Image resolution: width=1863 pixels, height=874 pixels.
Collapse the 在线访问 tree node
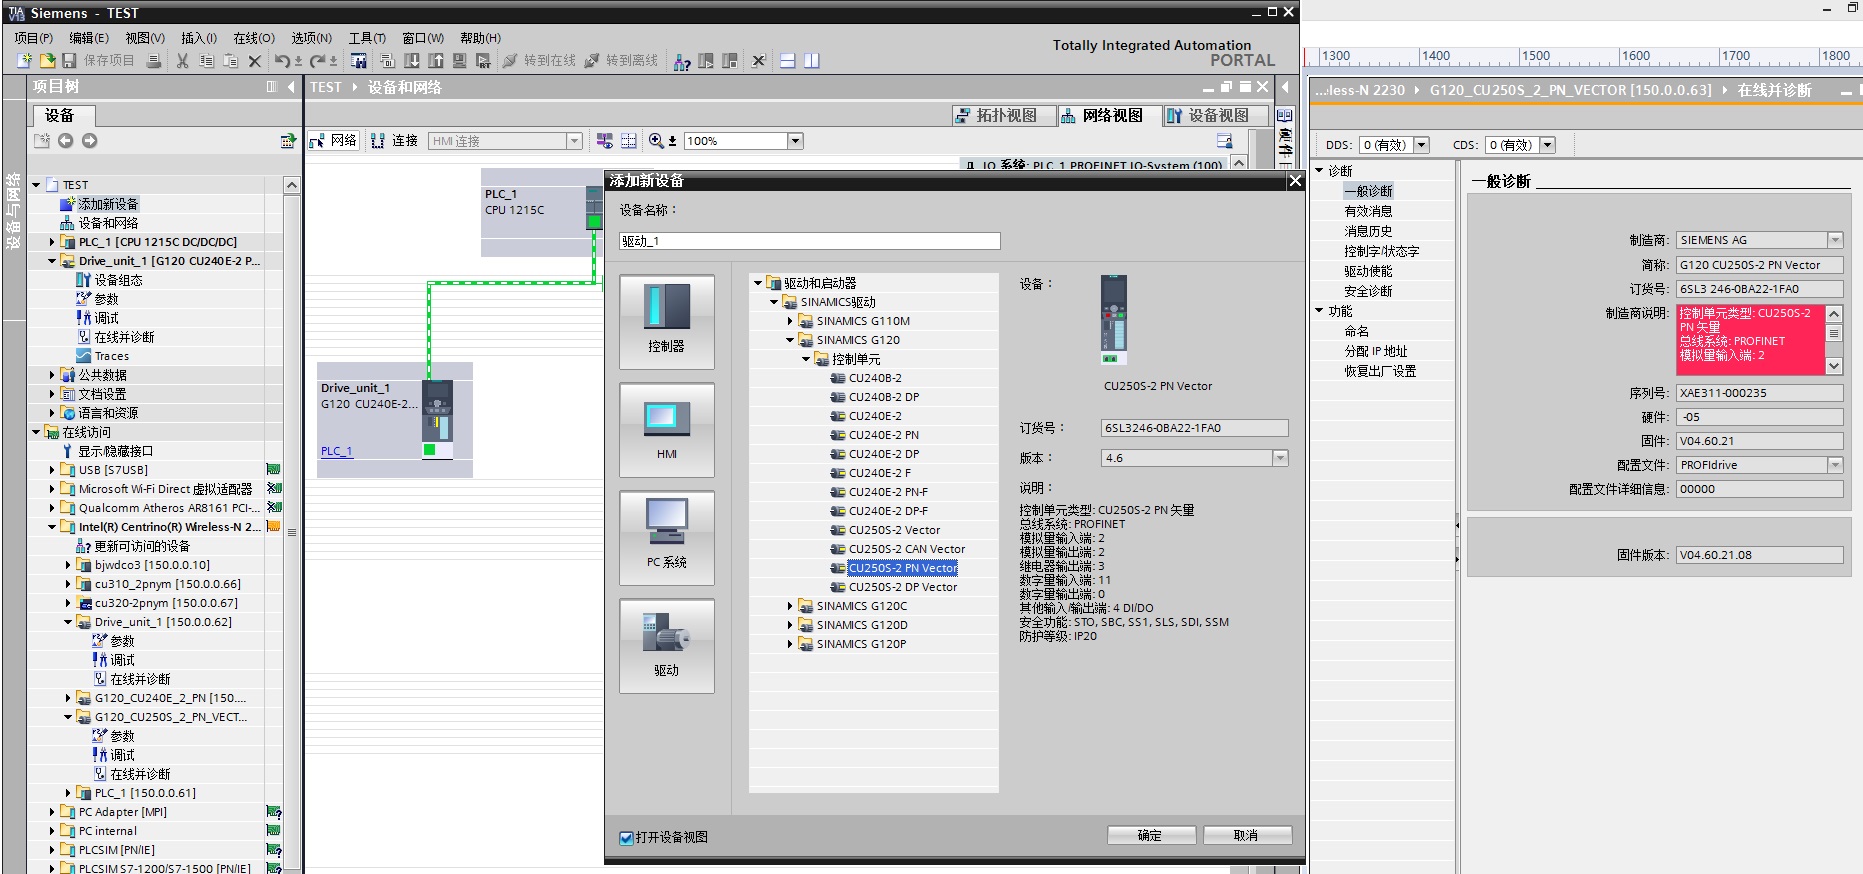[x=36, y=432]
